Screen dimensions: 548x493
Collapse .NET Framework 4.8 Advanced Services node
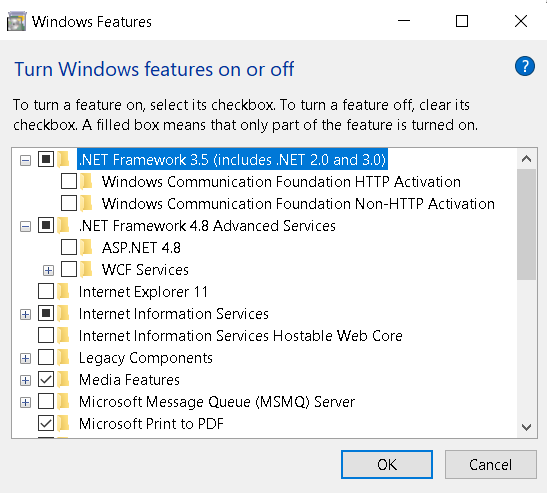pos(25,227)
